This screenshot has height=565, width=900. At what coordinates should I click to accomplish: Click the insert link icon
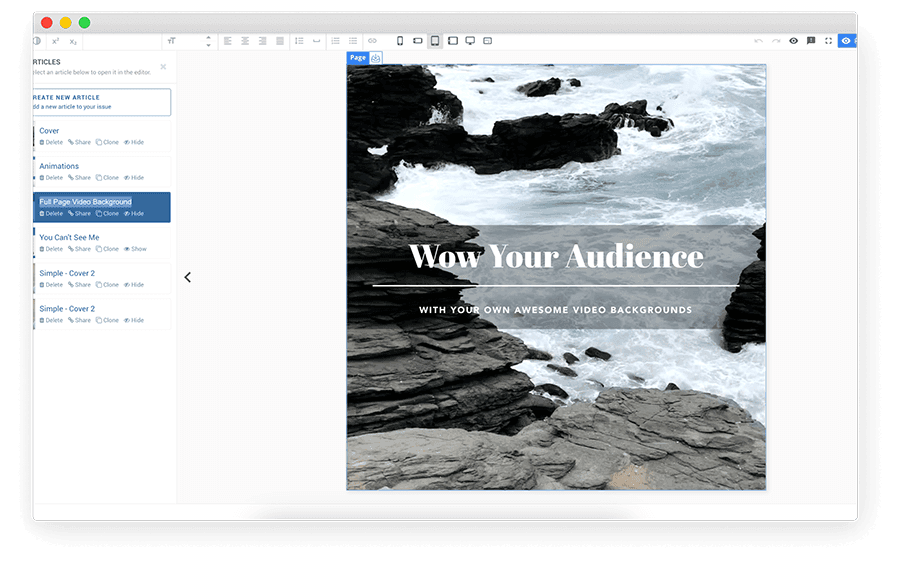(372, 41)
